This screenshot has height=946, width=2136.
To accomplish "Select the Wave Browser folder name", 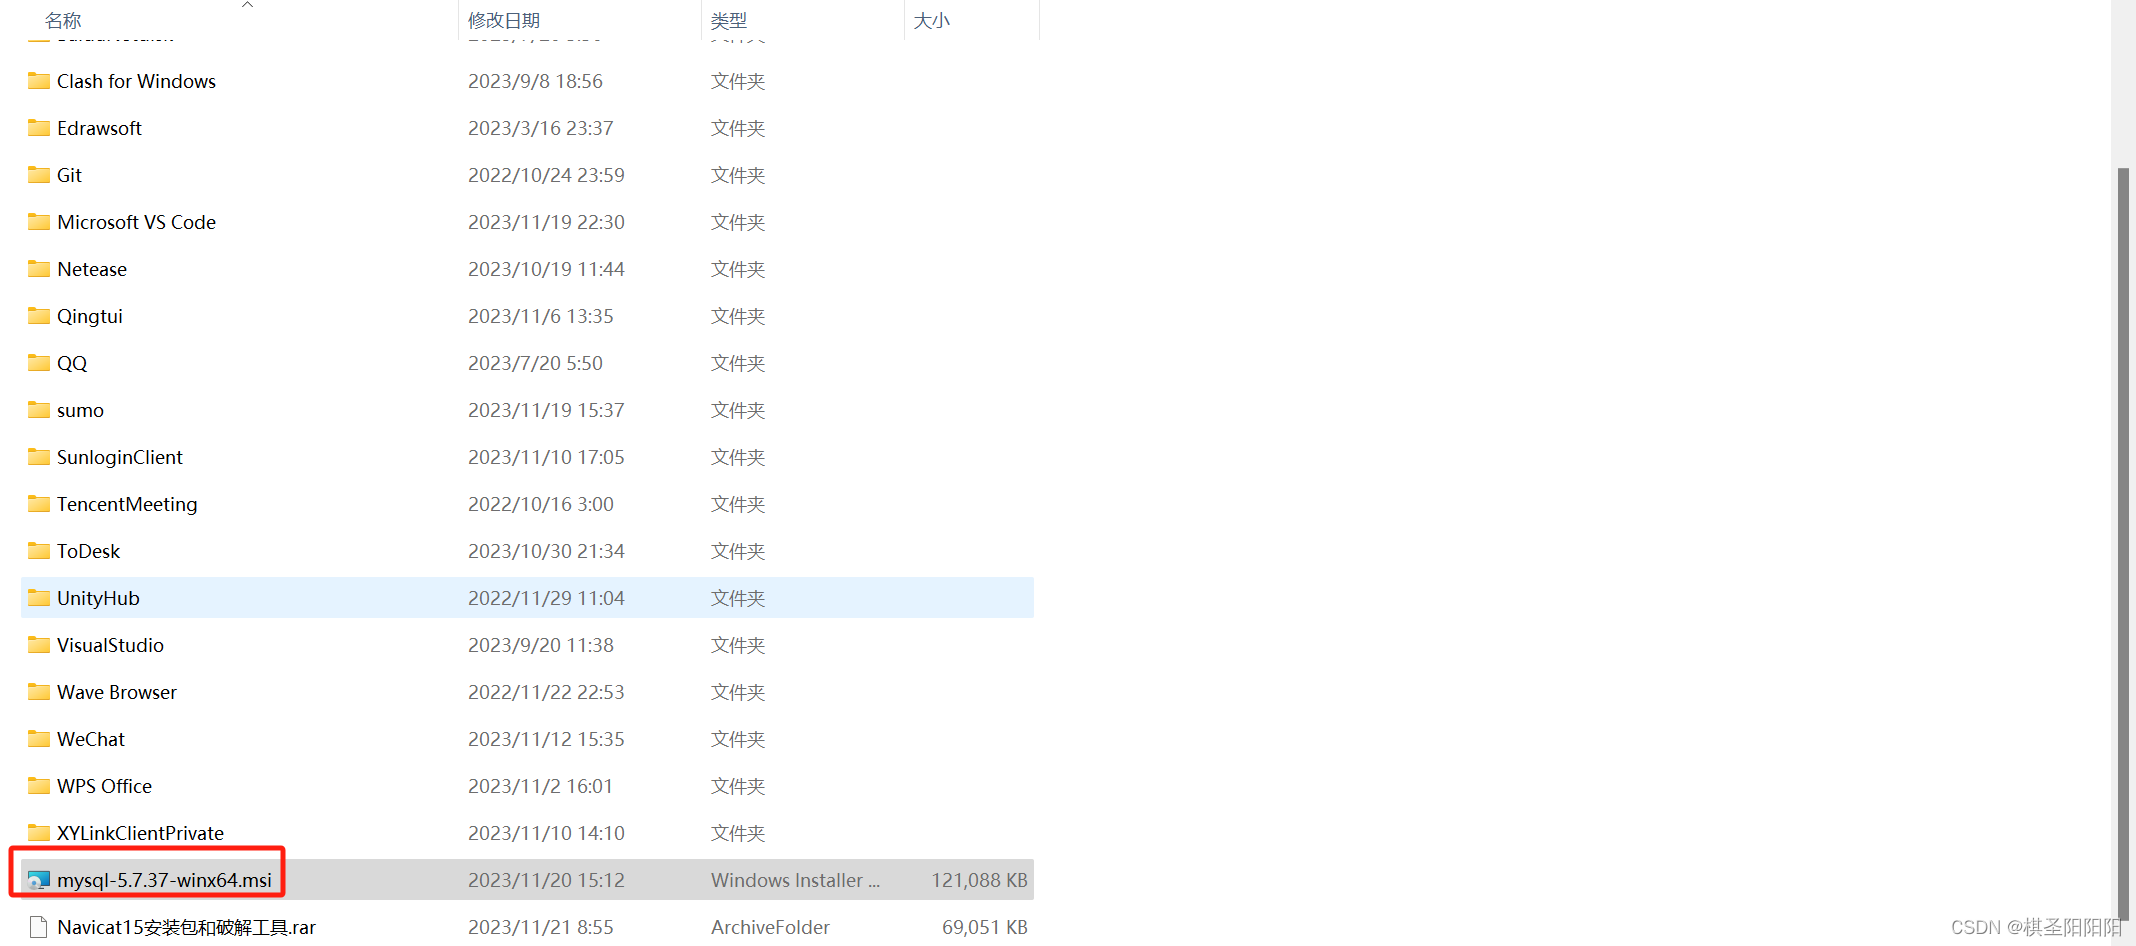I will coord(117,692).
